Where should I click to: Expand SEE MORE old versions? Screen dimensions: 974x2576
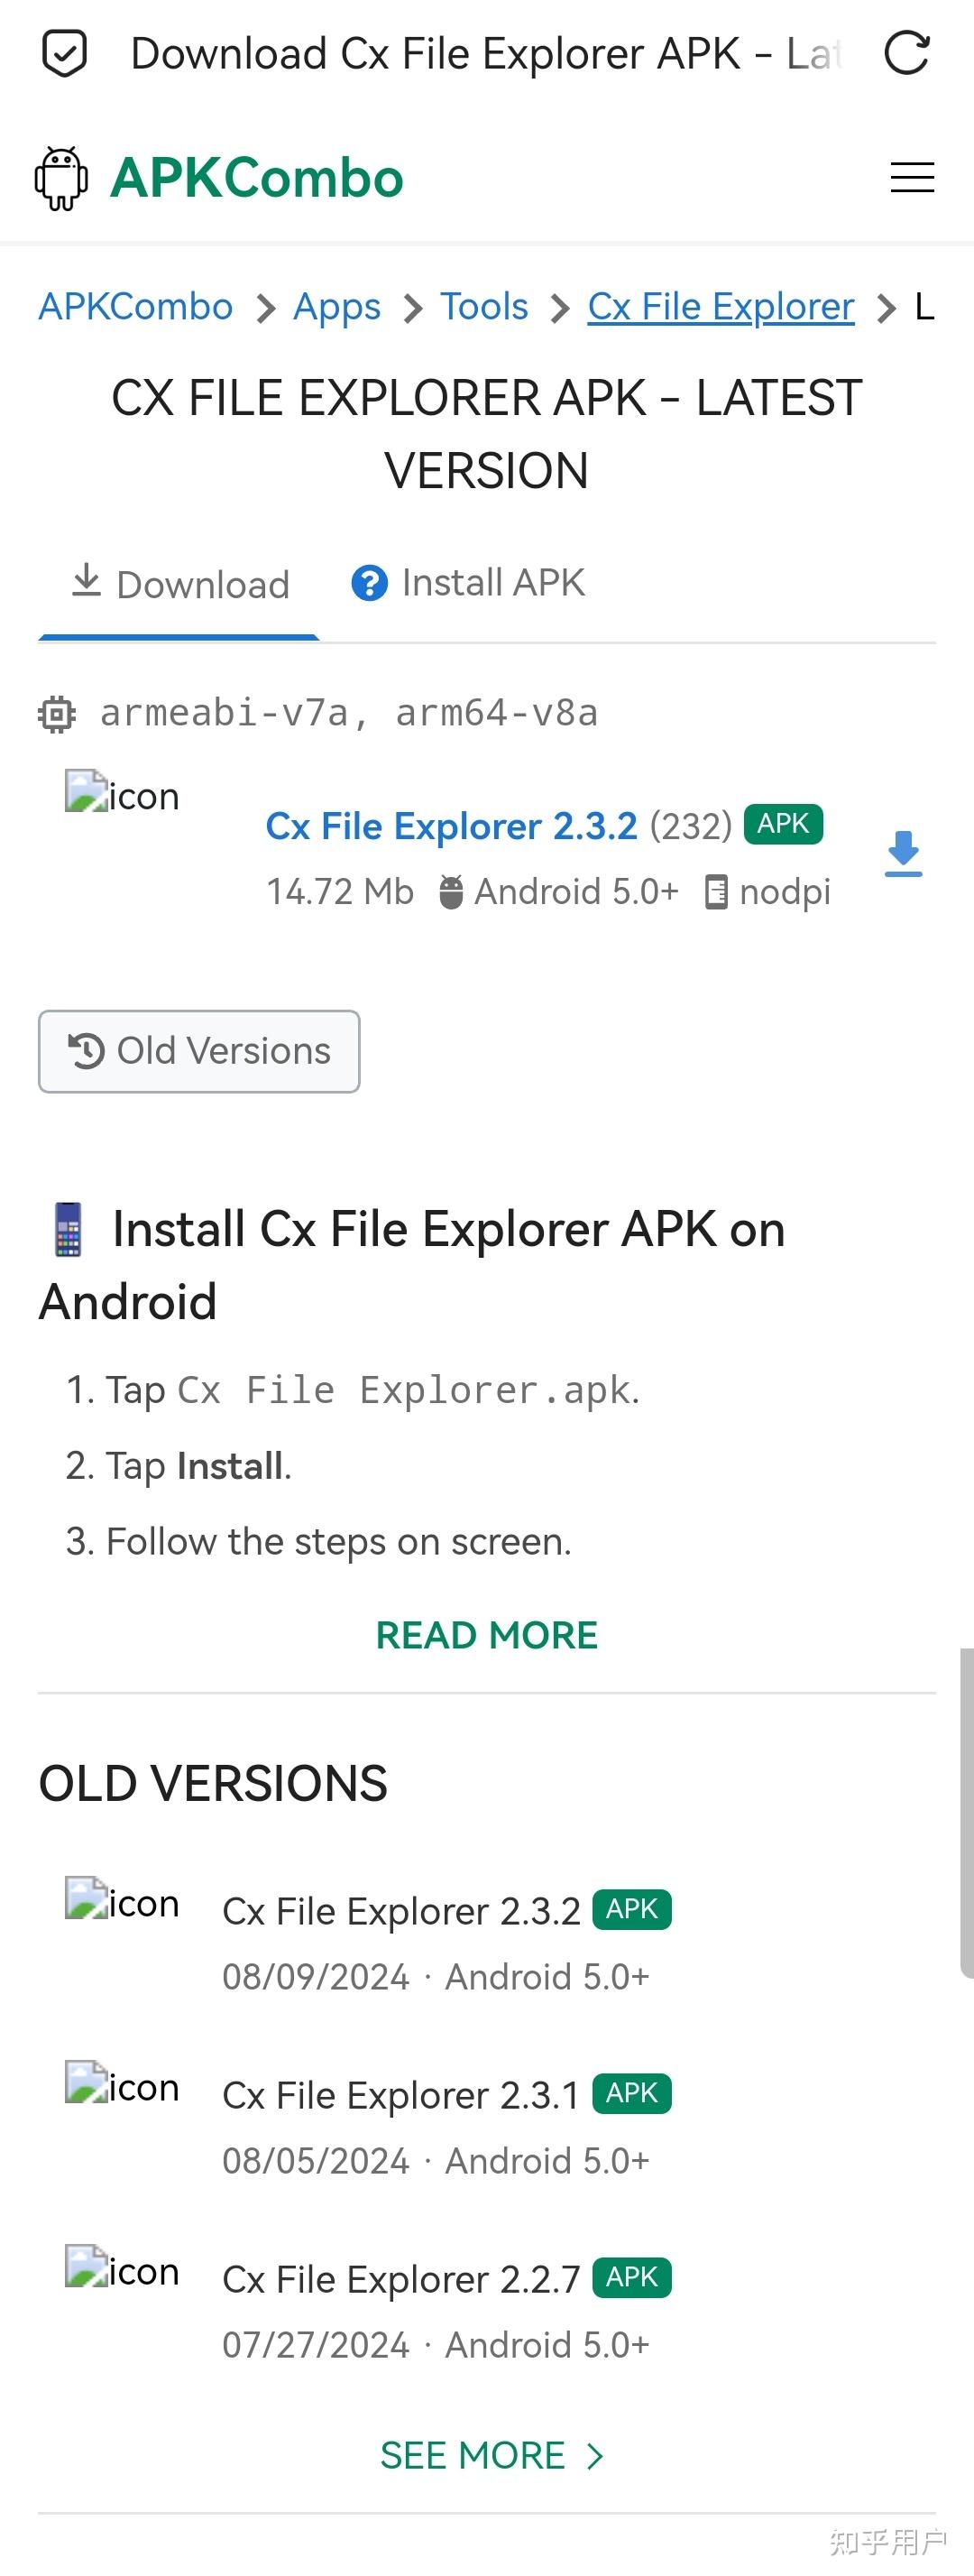click(x=491, y=2455)
